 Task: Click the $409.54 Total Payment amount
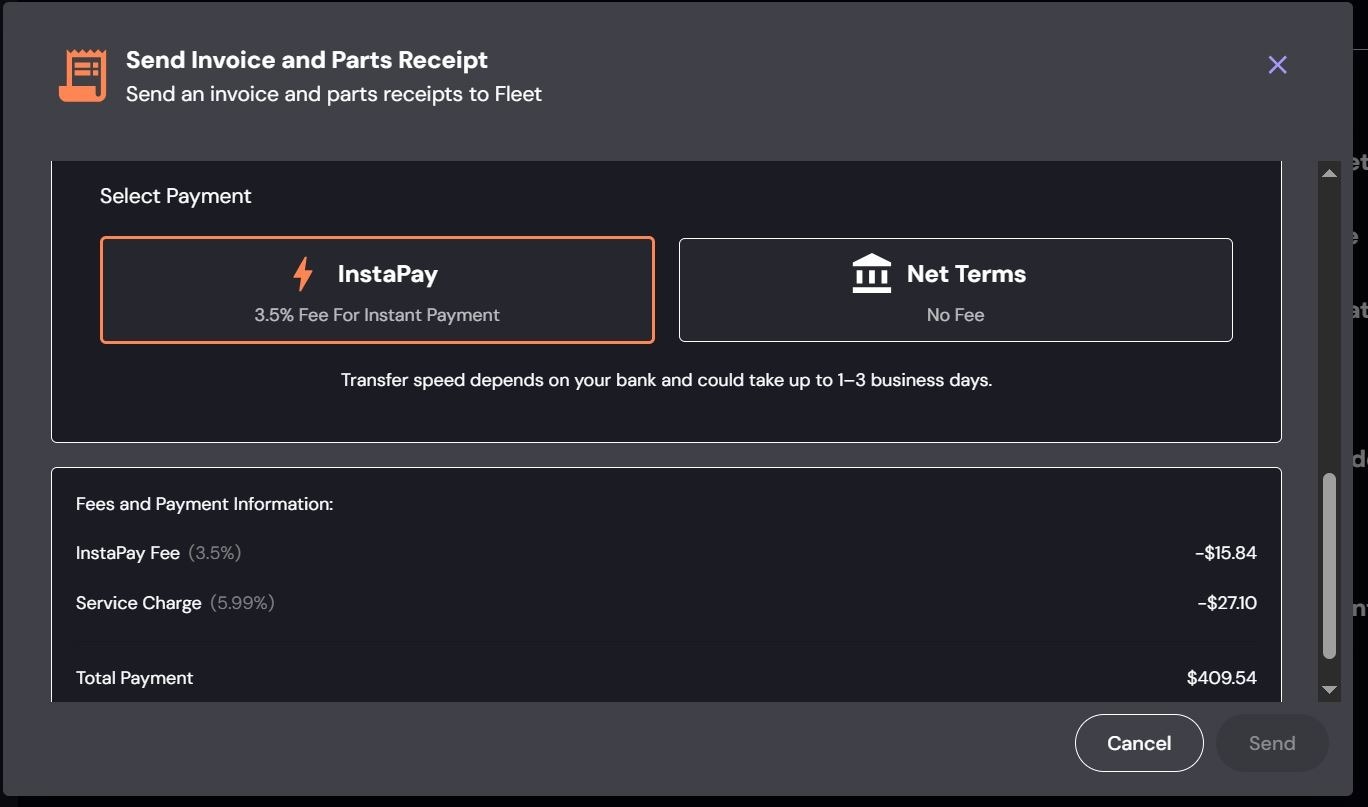point(1221,678)
